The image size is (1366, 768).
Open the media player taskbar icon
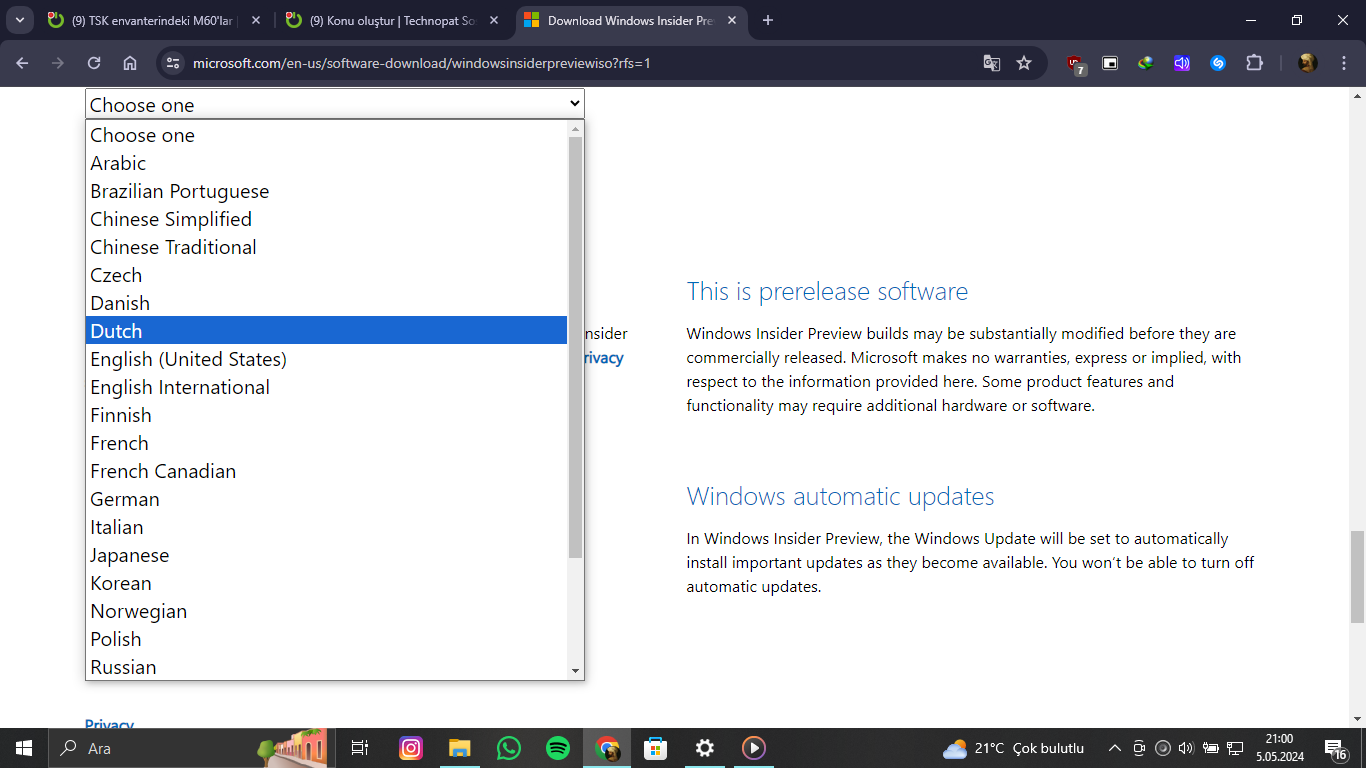[x=754, y=748]
